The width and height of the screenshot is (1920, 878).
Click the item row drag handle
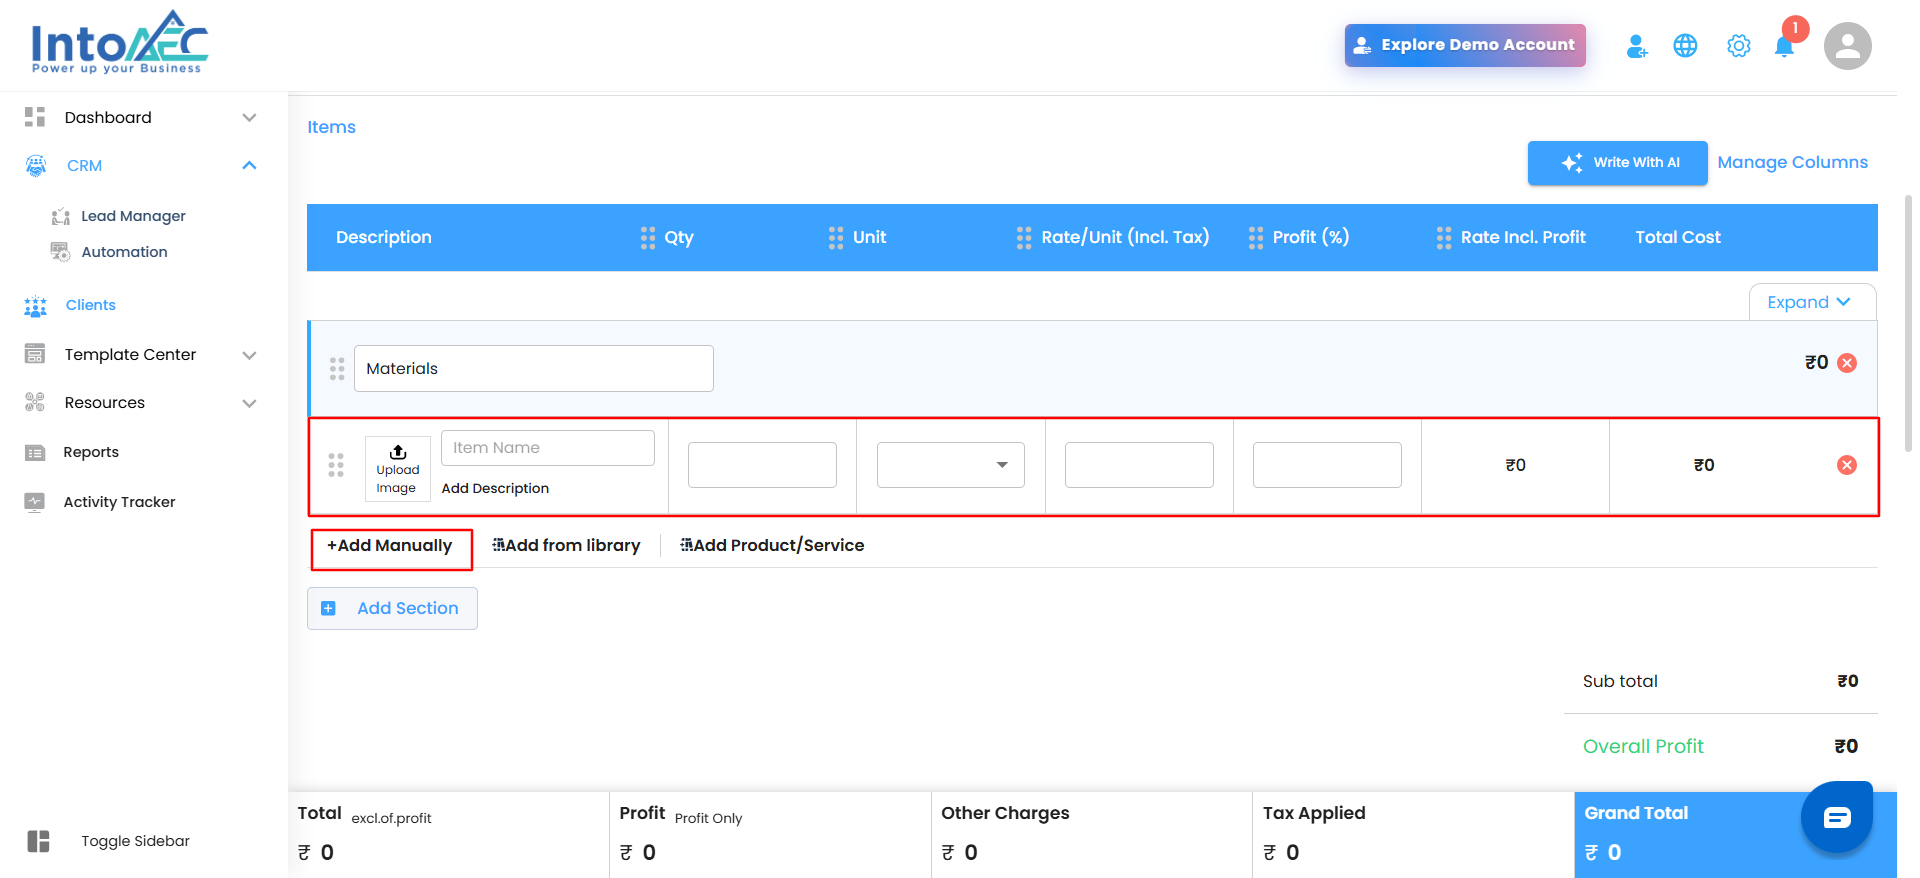336,465
